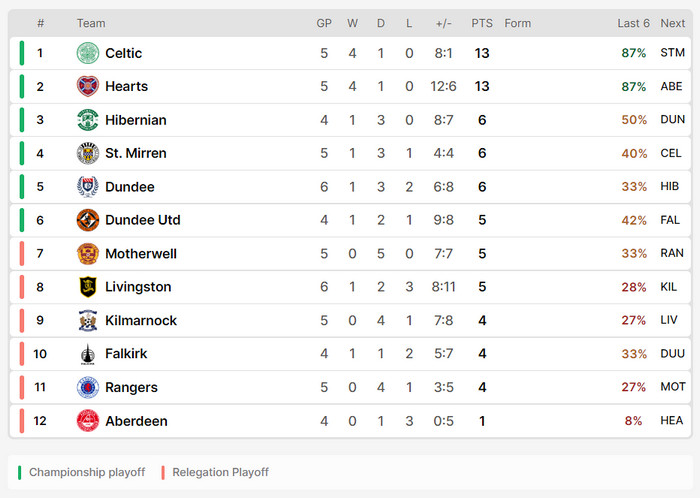
Task: Click the Livingston club crest icon
Action: point(88,287)
